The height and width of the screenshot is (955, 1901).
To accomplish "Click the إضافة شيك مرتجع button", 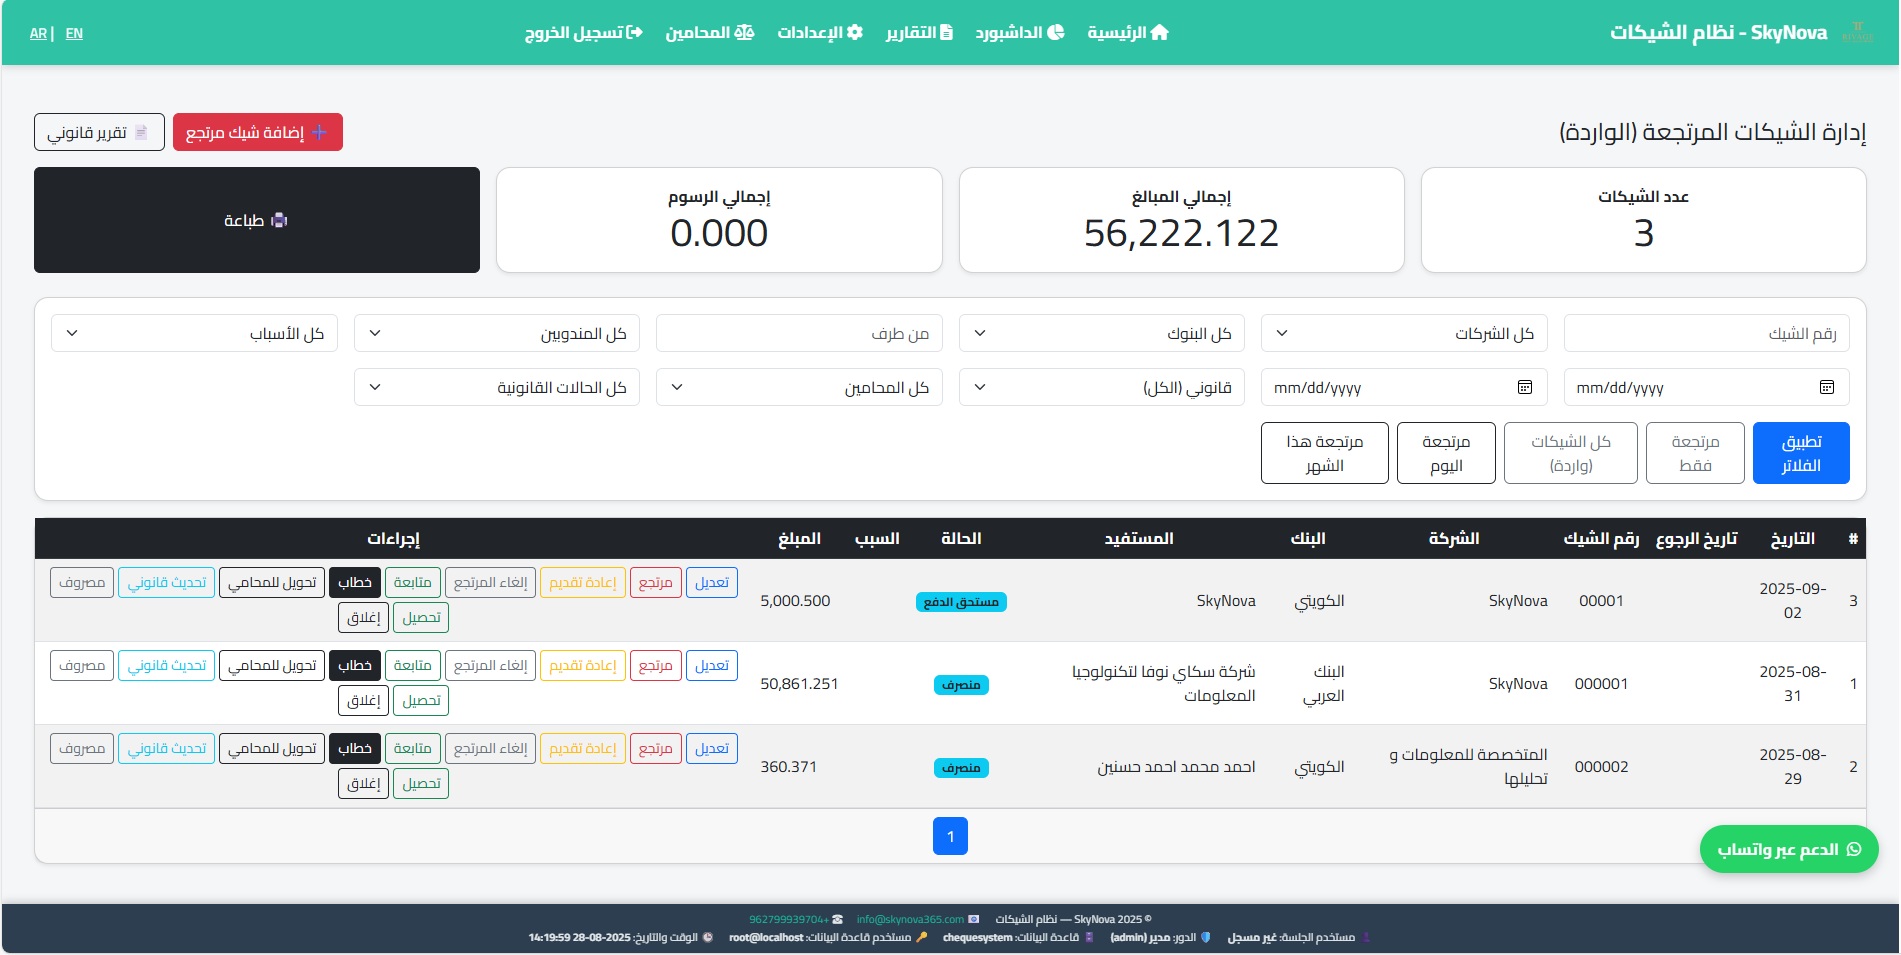I will pyautogui.click(x=257, y=132).
